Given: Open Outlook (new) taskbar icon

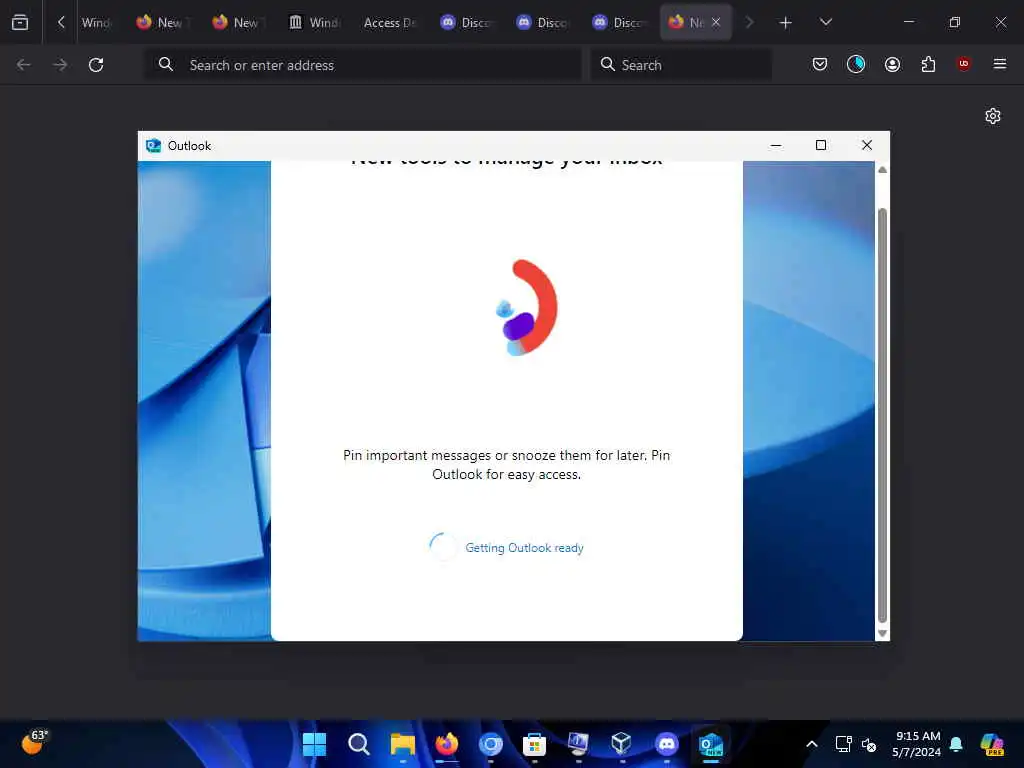Looking at the screenshot, I should pos(711,744).
